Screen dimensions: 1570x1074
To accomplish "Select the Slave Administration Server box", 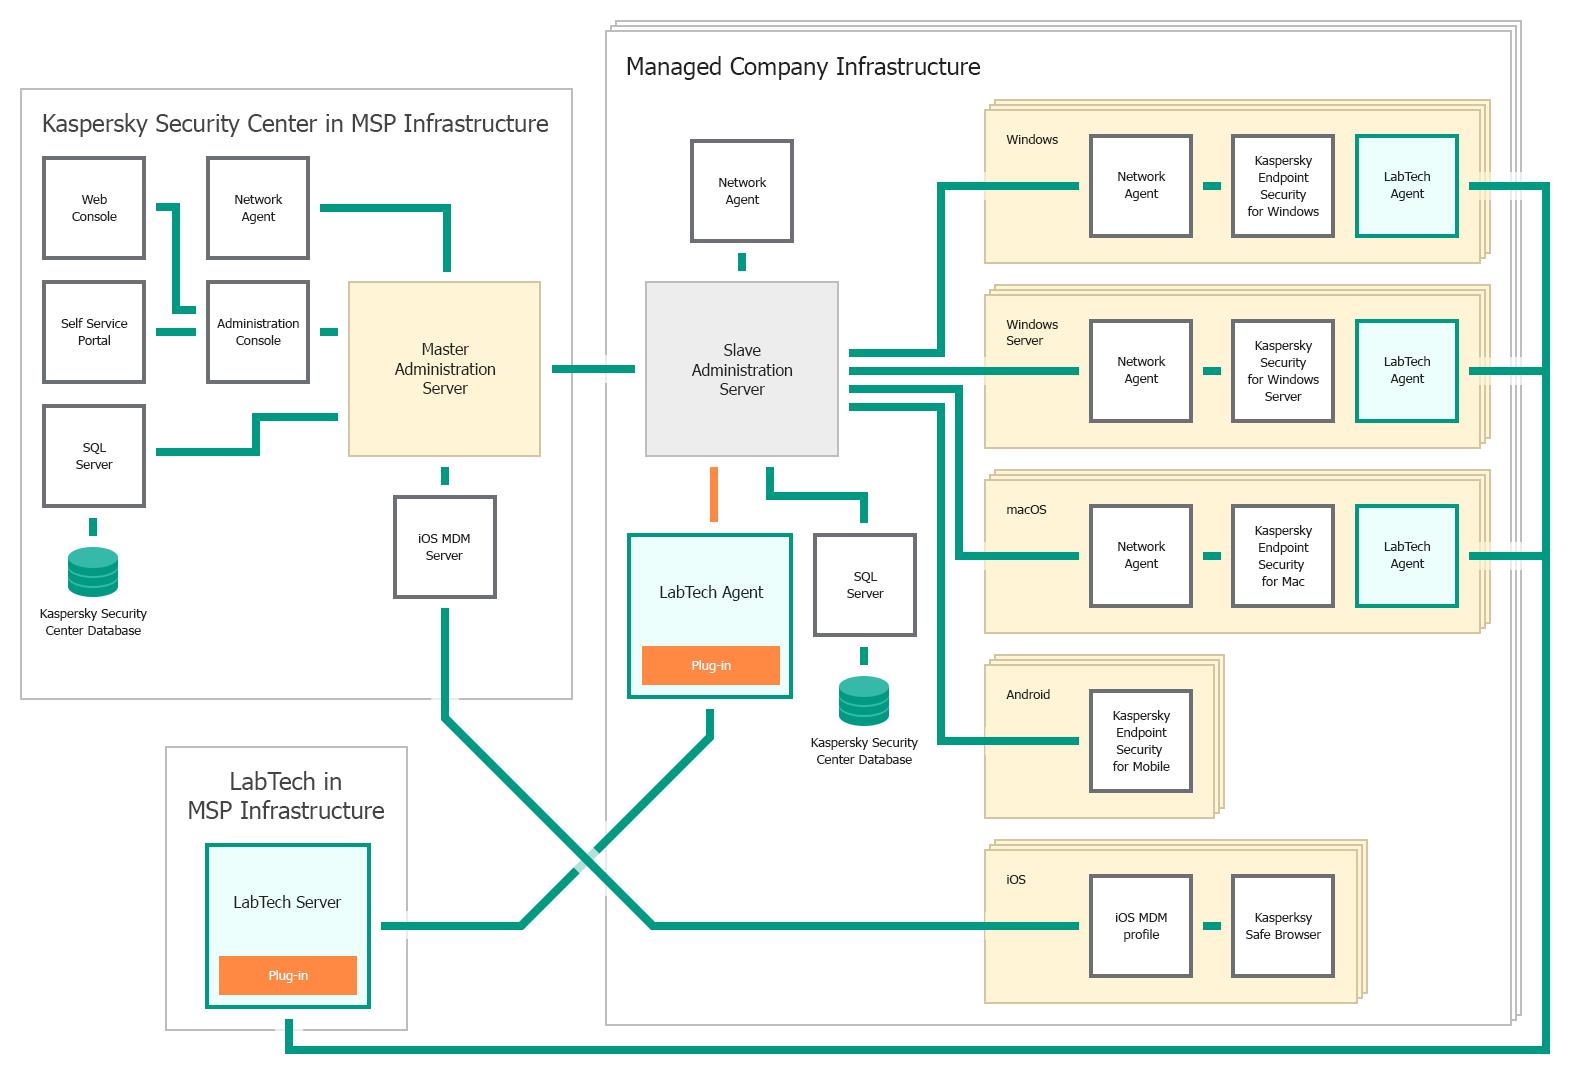I will 742,369.
